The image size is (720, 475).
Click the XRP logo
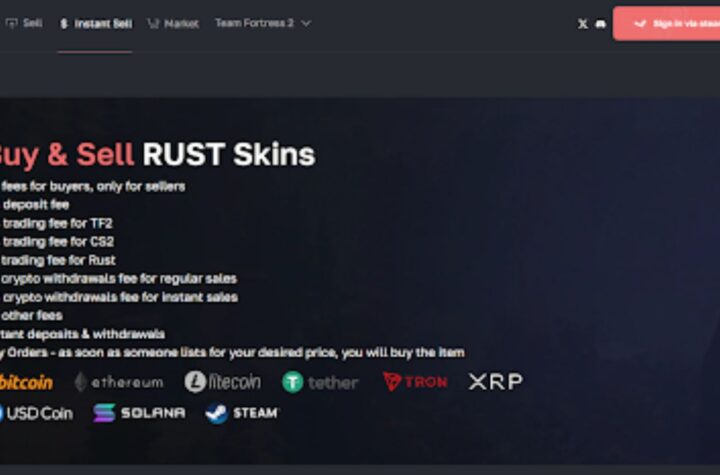[x=495, y=382]
